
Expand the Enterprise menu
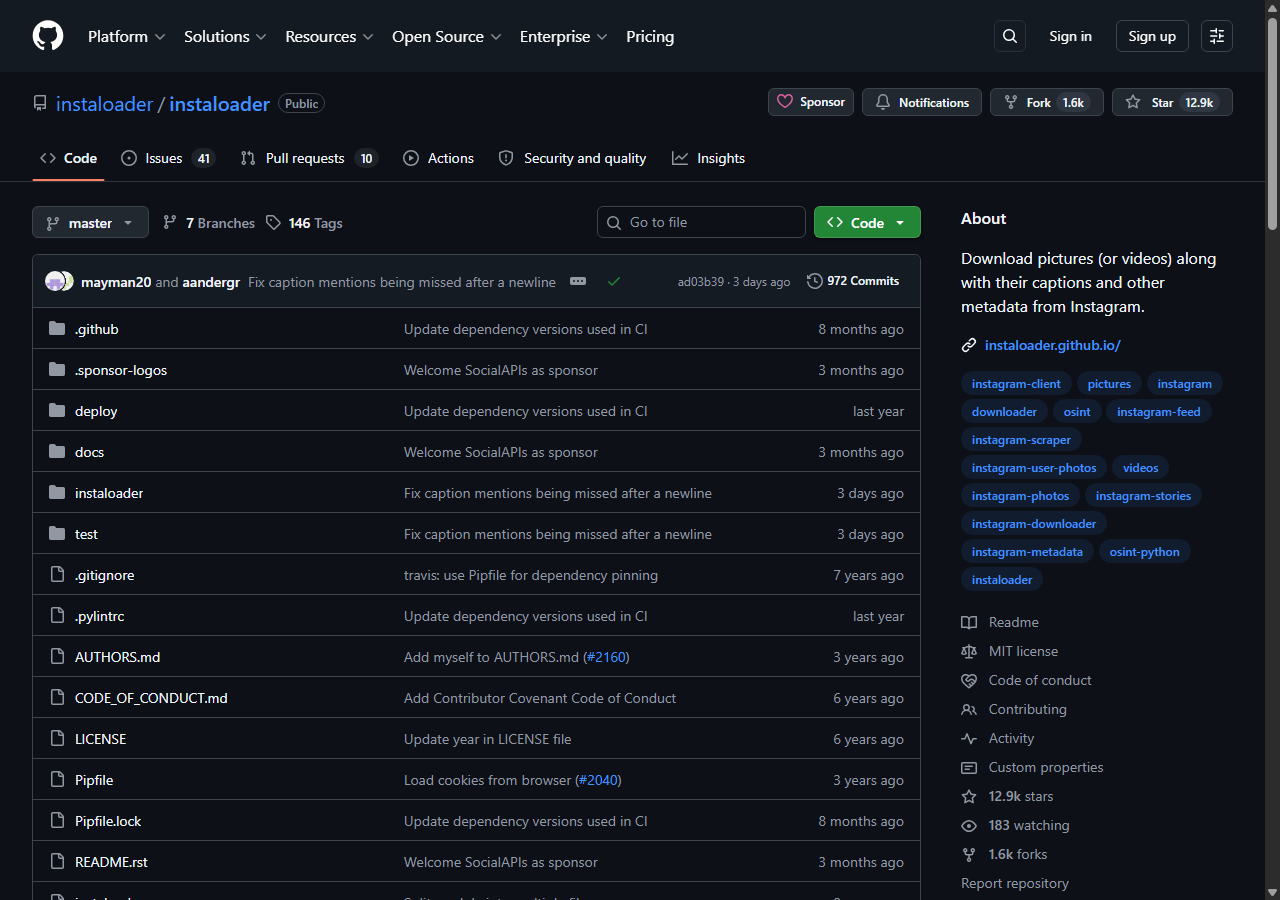(564, 36)
